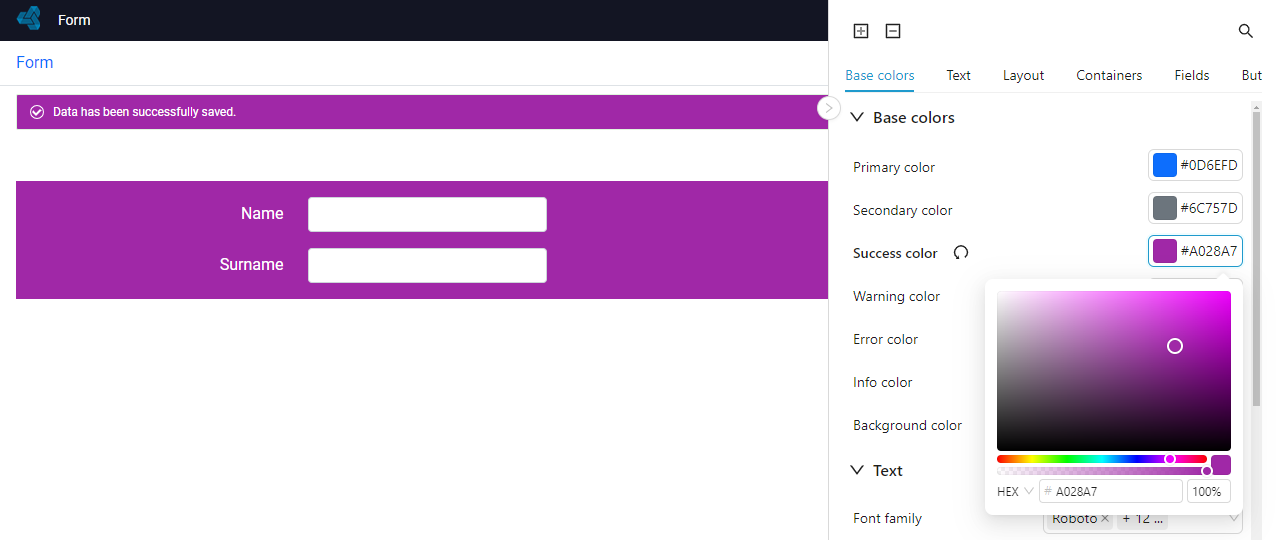Click the Surname input field
The image size is (1278, 540).
tap(427, 265)
